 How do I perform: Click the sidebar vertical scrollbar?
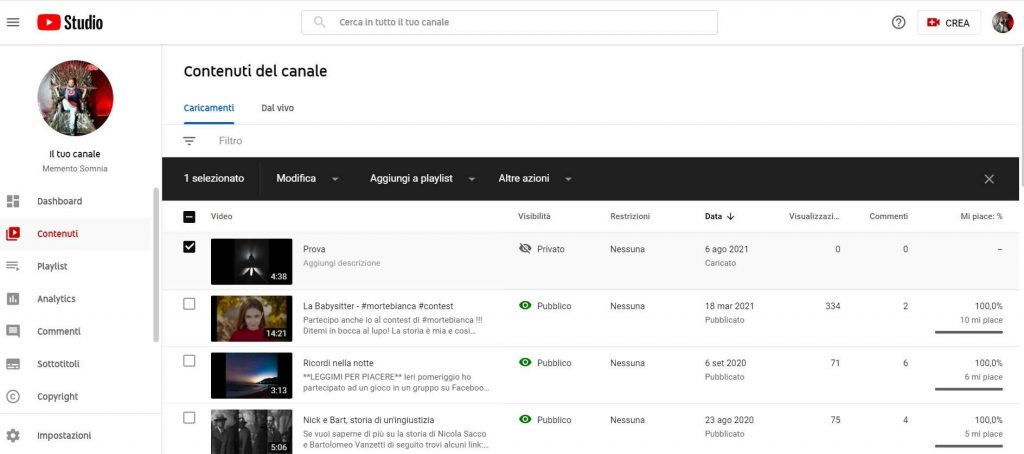tap(155, 265)
